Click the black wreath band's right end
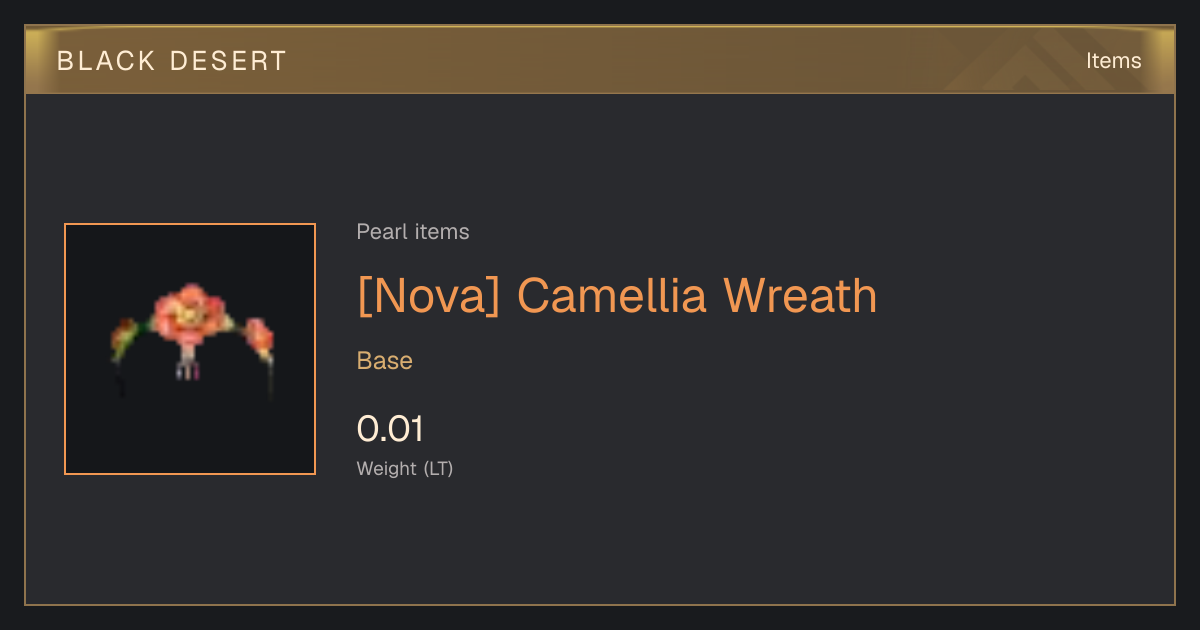 click(270, 378)
